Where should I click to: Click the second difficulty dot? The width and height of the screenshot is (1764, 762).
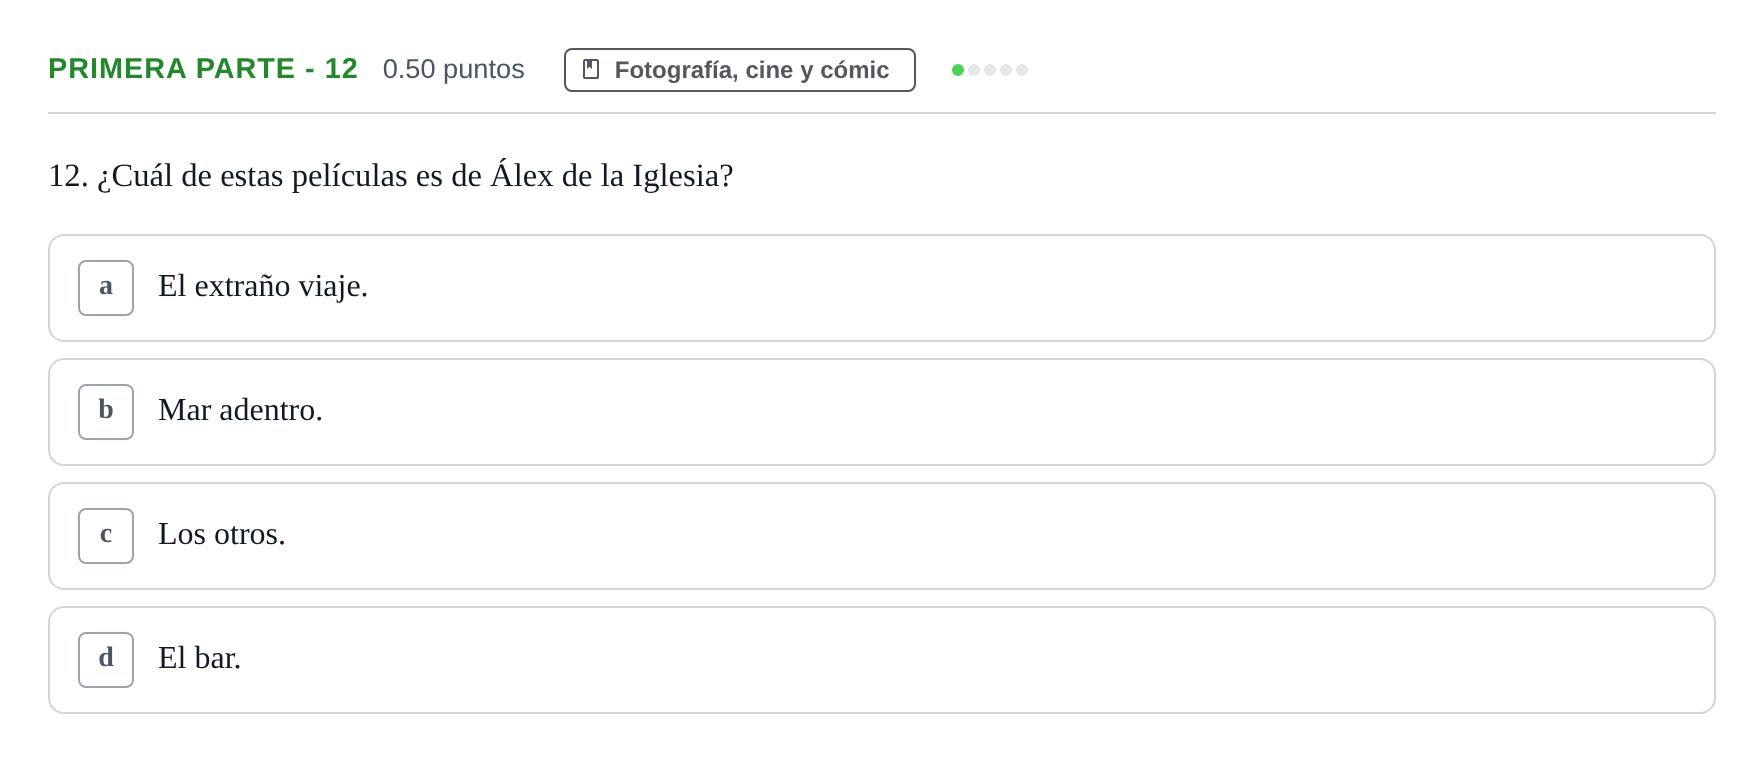click(974, 70)
